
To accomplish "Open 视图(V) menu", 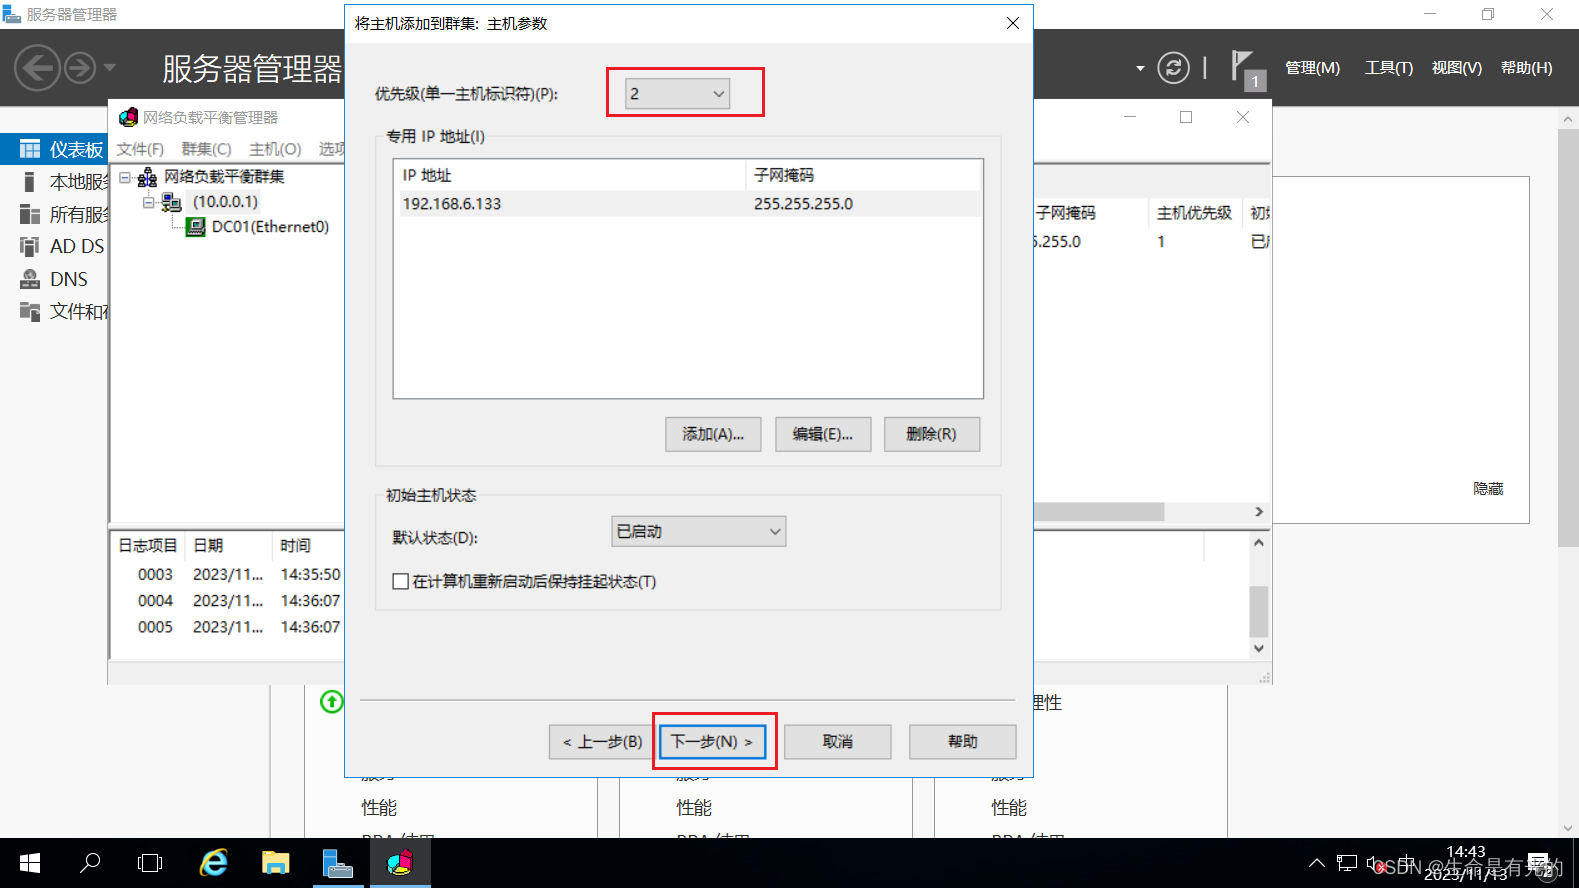I will [1456, 68].
